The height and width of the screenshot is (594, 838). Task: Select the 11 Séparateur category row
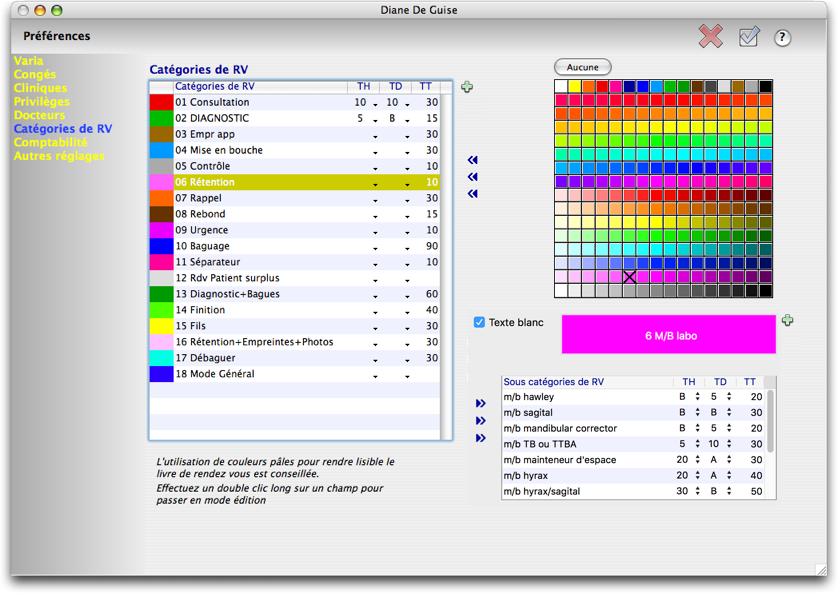295,262
